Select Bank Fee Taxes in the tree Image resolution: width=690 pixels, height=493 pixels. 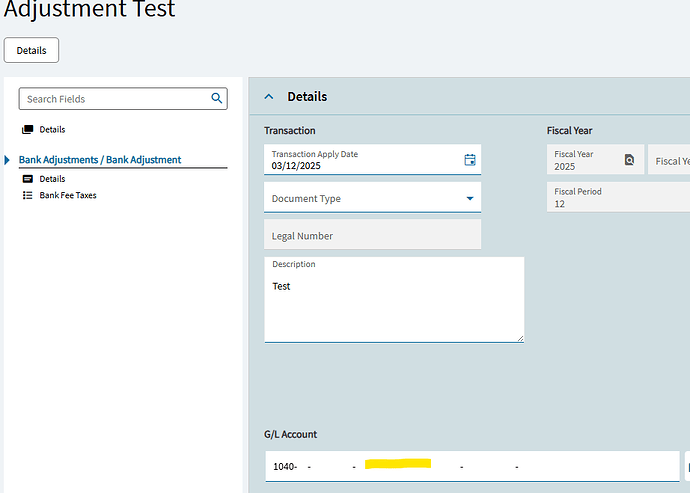(x=68, y=196)
